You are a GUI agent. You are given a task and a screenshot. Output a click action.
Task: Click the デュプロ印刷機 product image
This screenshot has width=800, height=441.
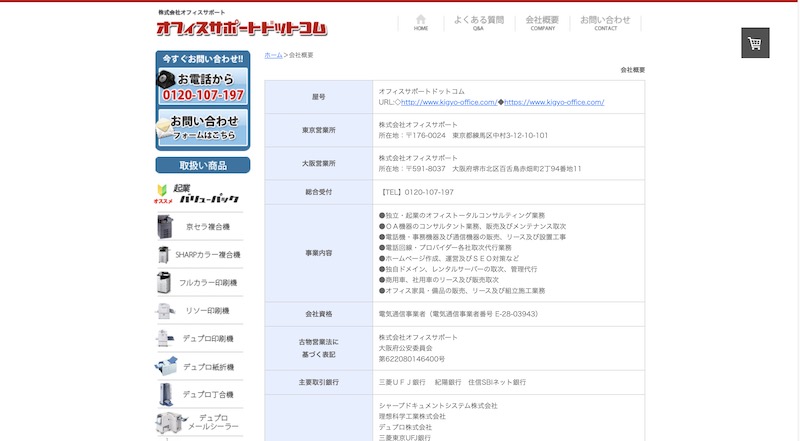click(164, 338)
